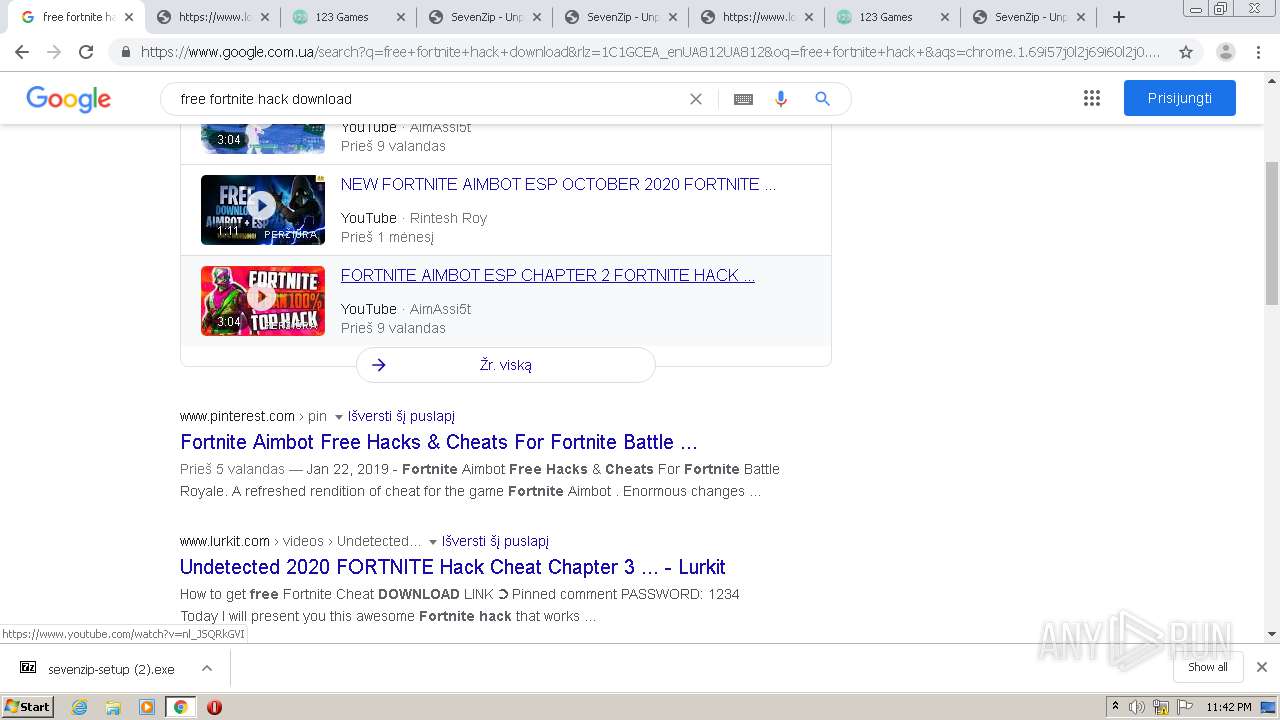This screenshot has width=1280, height=720.
Task: Play the TOP HACK 3:04 video thumbnail
Action: tap(263, 301)
